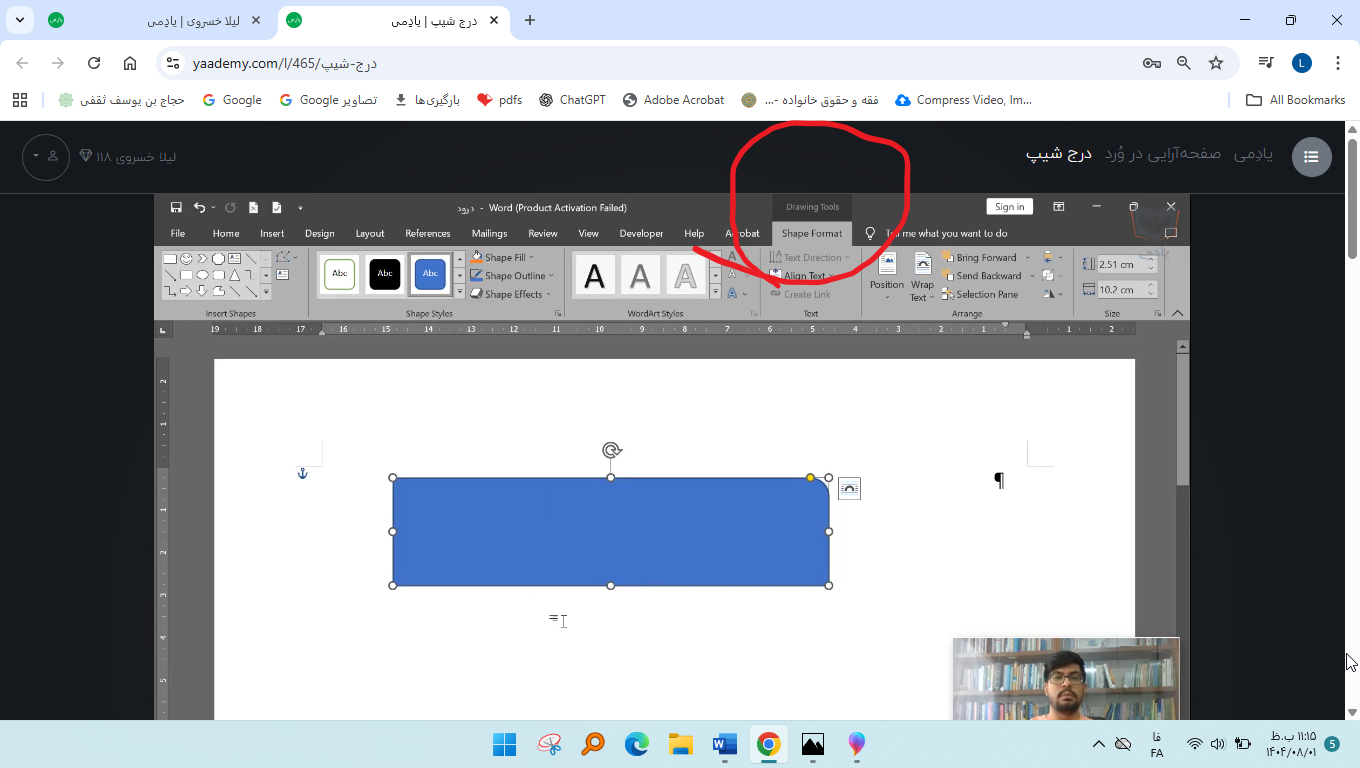1360x768 pixels.
Task: Select the smiley face shape in Insert Shapes
Action: pyautogui.click(x=186, y=258)
